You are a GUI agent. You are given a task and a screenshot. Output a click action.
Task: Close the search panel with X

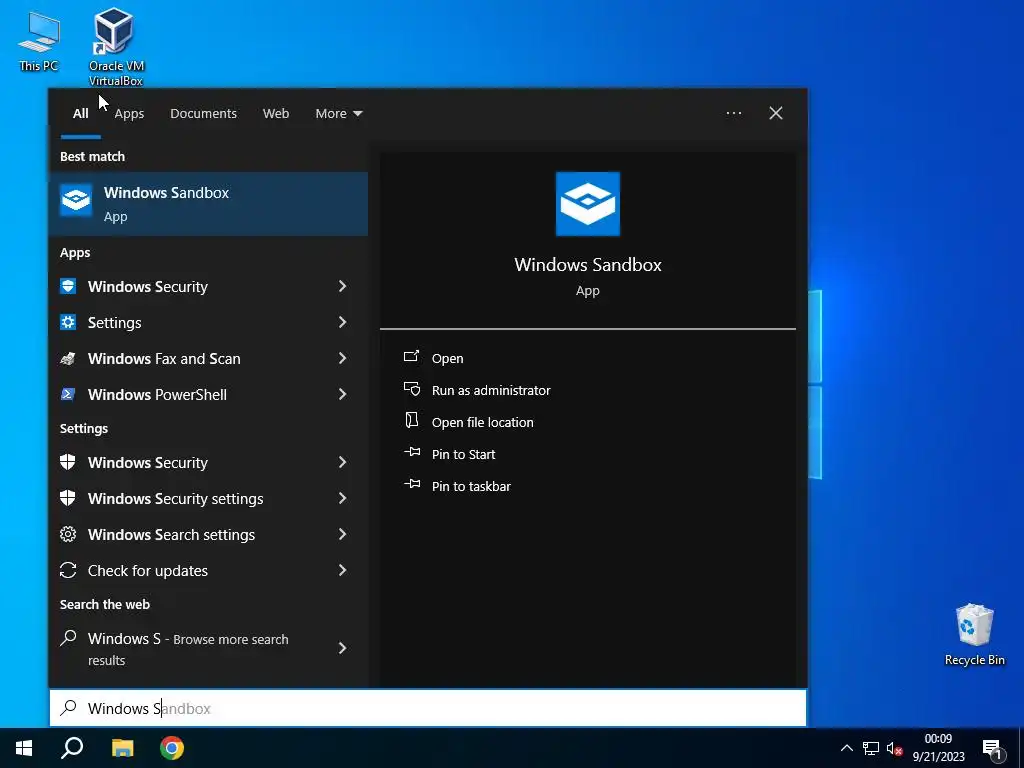[x=775, y=113]
